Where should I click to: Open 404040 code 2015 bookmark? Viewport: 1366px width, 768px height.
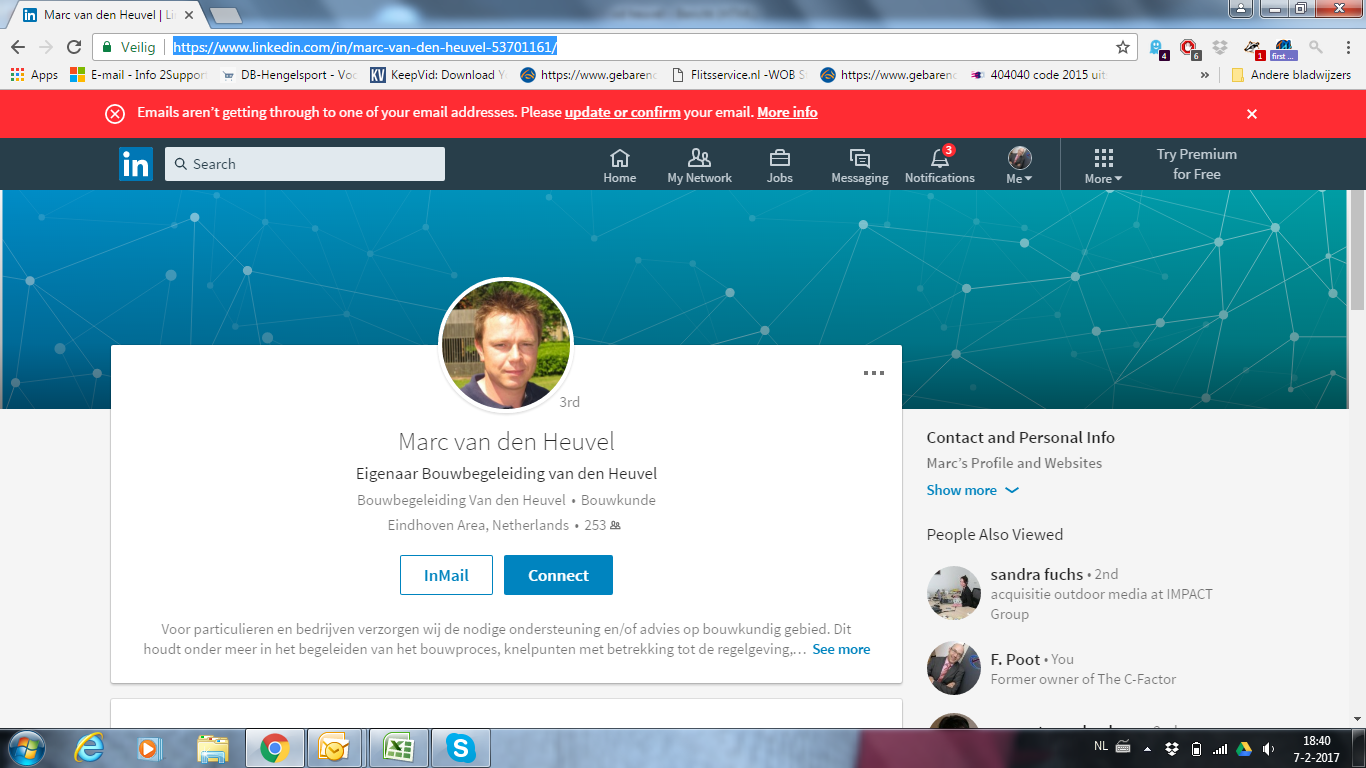click(x=1038, y=75)
